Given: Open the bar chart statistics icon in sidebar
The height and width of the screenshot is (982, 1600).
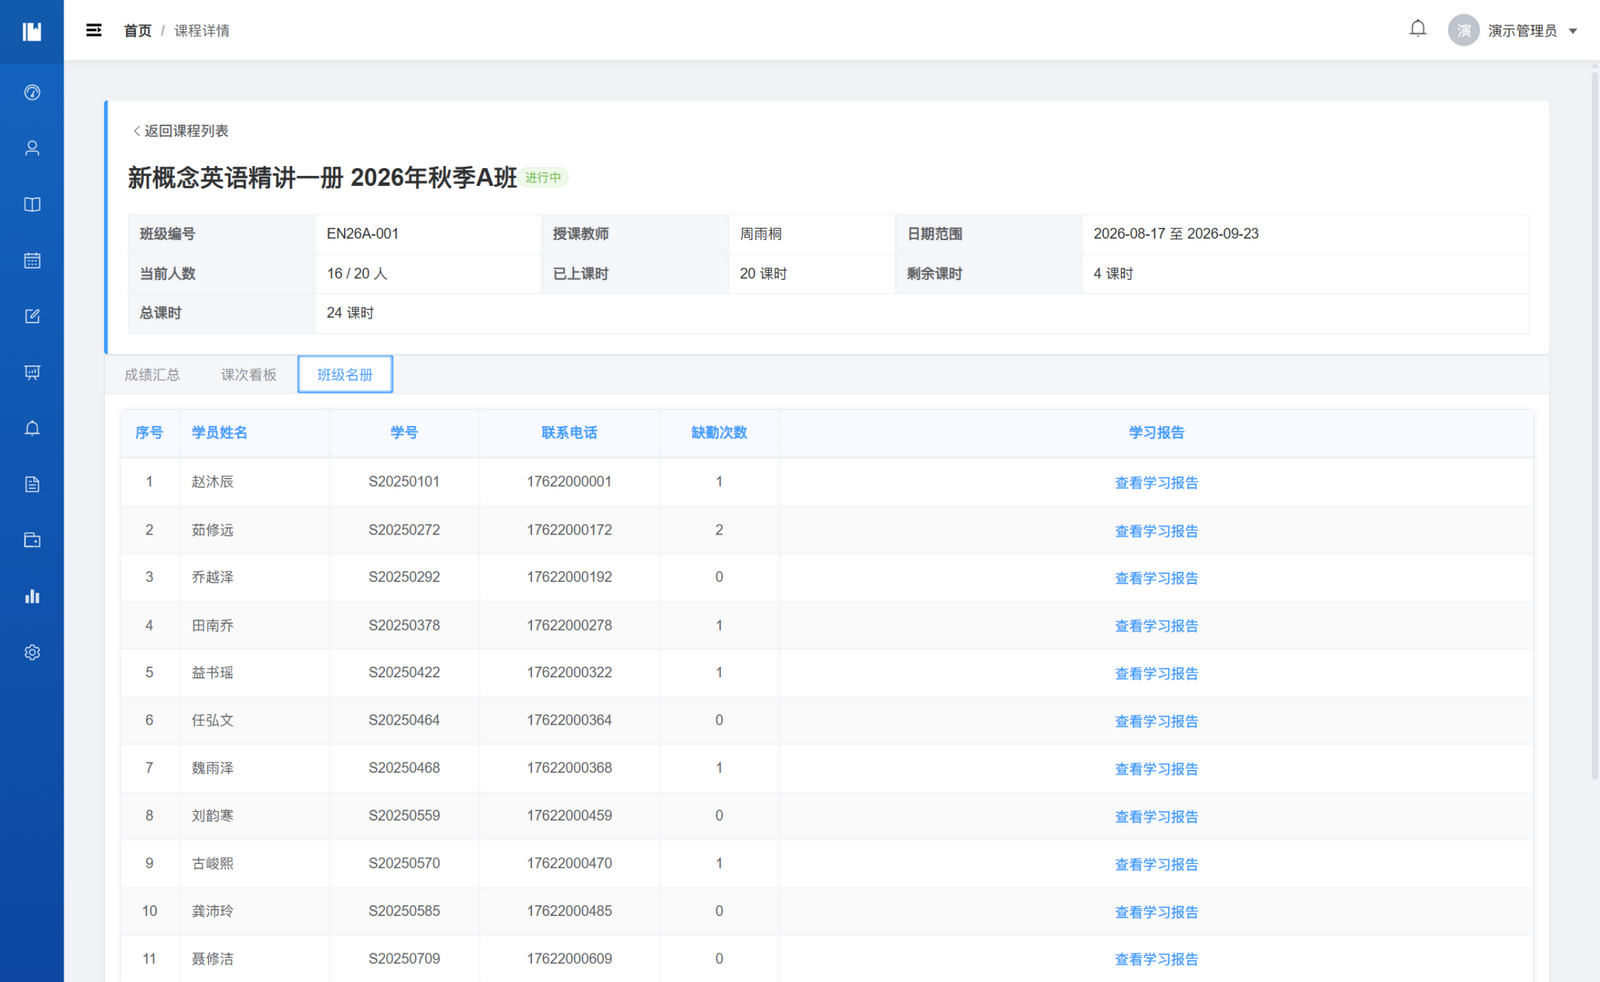Looking at the screenshot, I should tap(32, 597).
